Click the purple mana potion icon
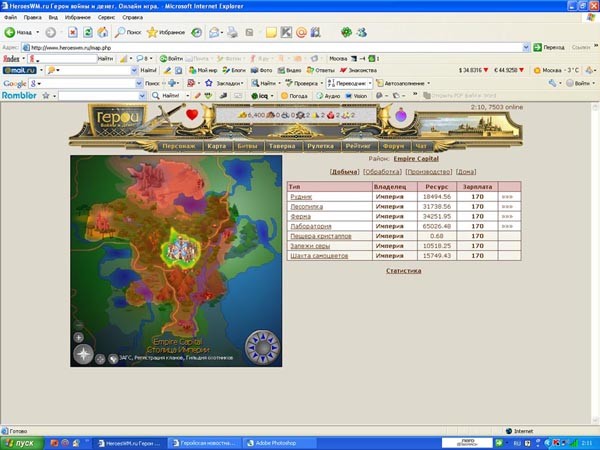The width and height of the screenshot is (600, 450). [x=402, y=116]
